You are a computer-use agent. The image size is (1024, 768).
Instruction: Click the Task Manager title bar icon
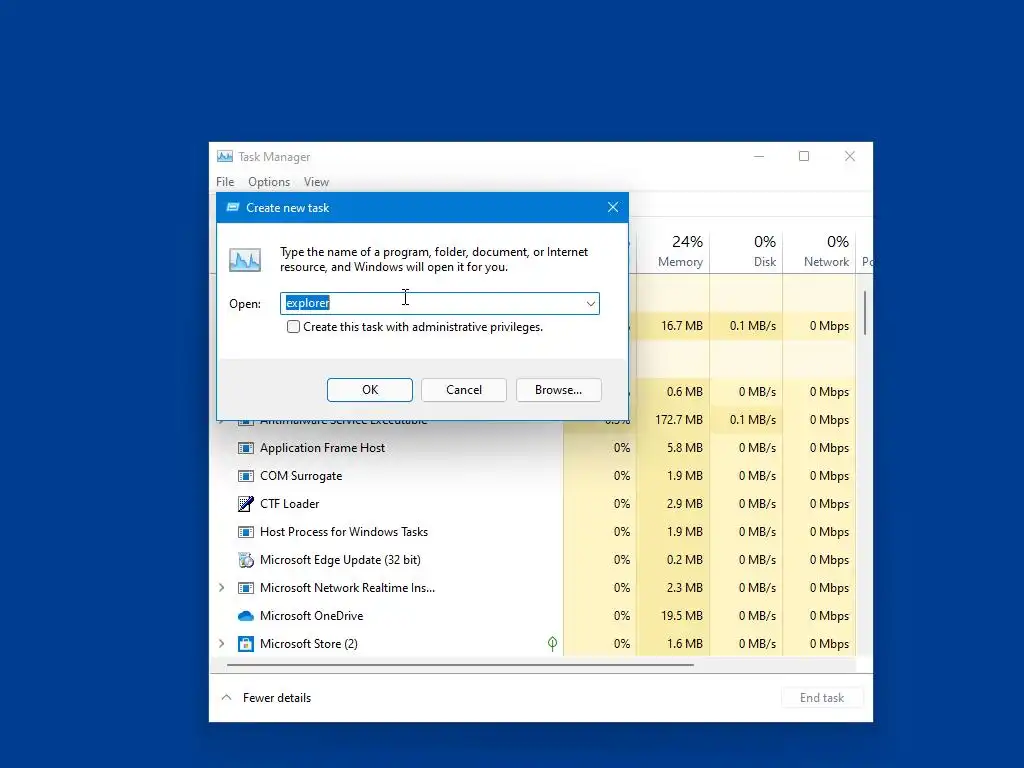[x=225, y=157]
